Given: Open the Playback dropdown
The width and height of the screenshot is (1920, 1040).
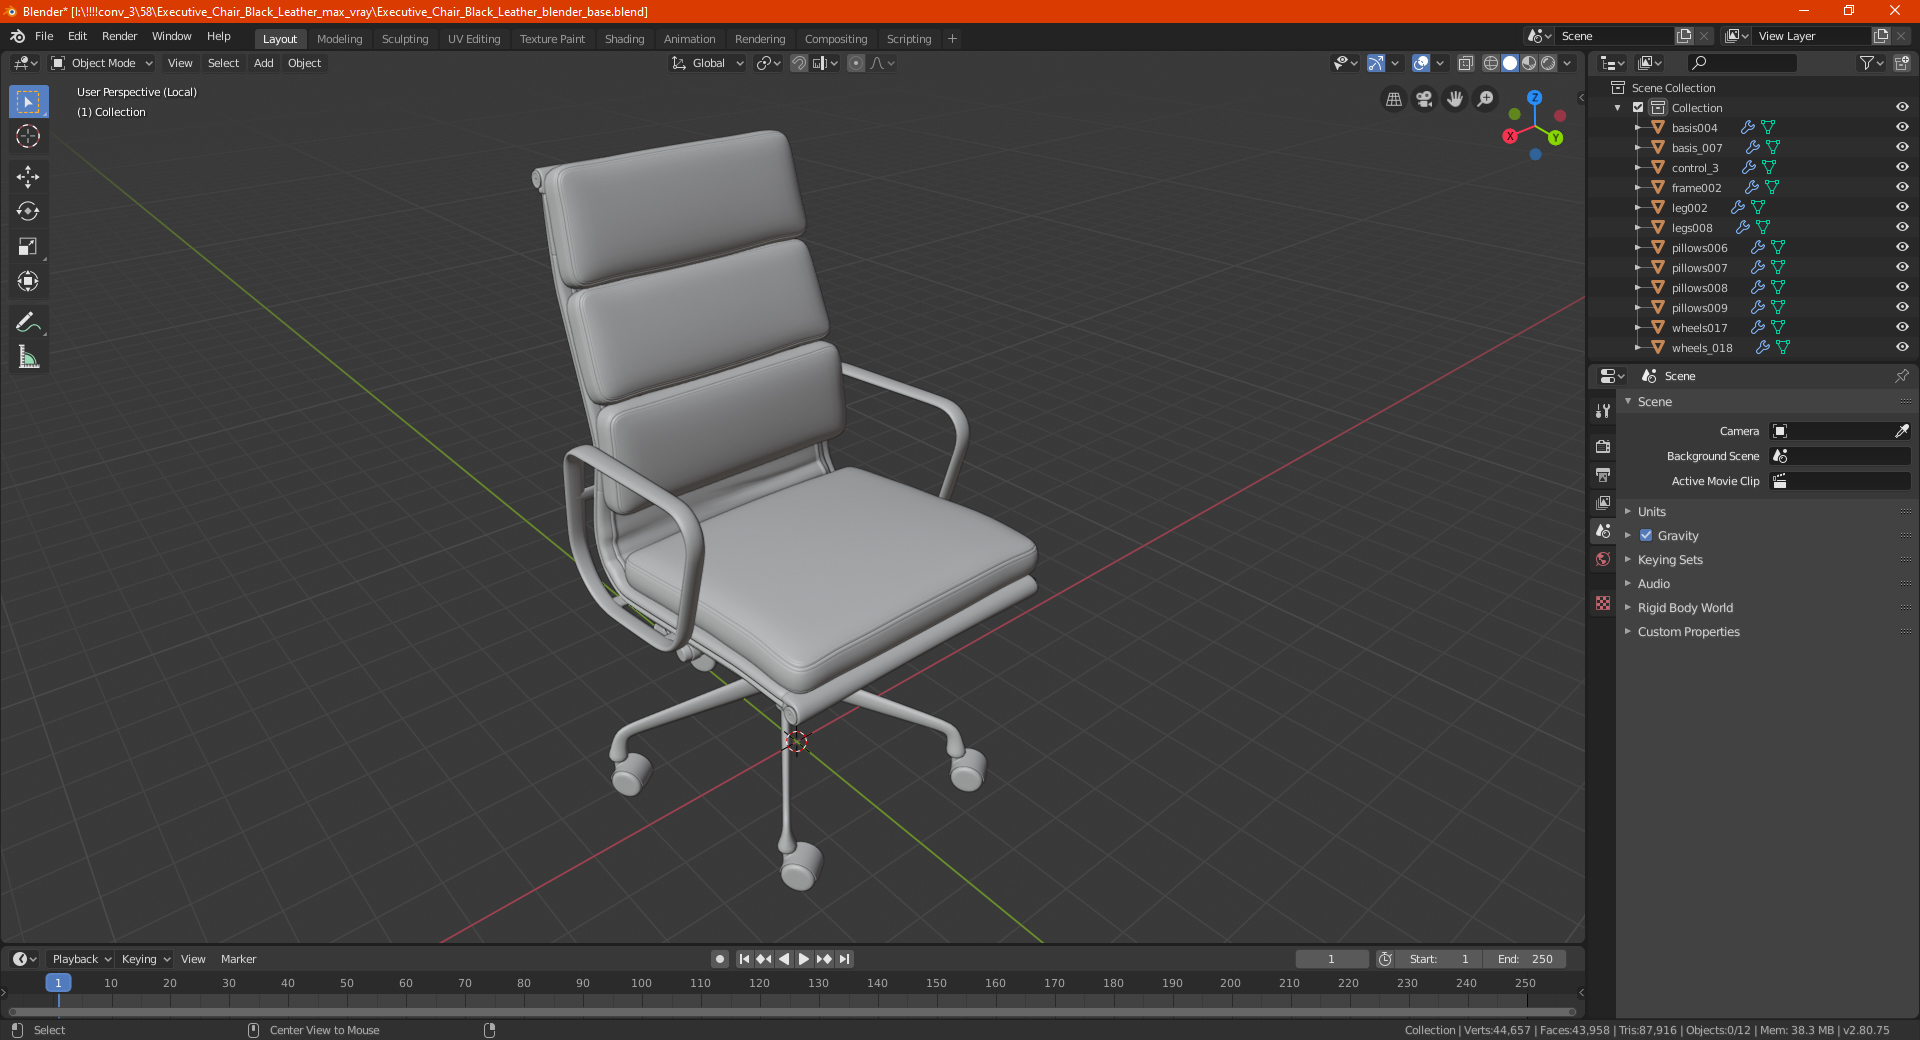Looking at the screenshot, I should (x=81, y=959).
